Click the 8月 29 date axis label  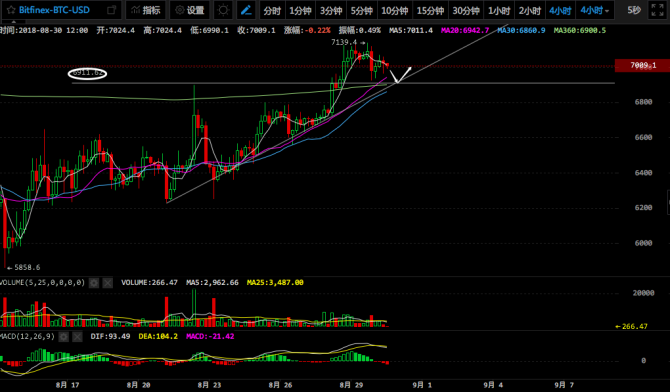pyautogui.click(x=351, y=385)
